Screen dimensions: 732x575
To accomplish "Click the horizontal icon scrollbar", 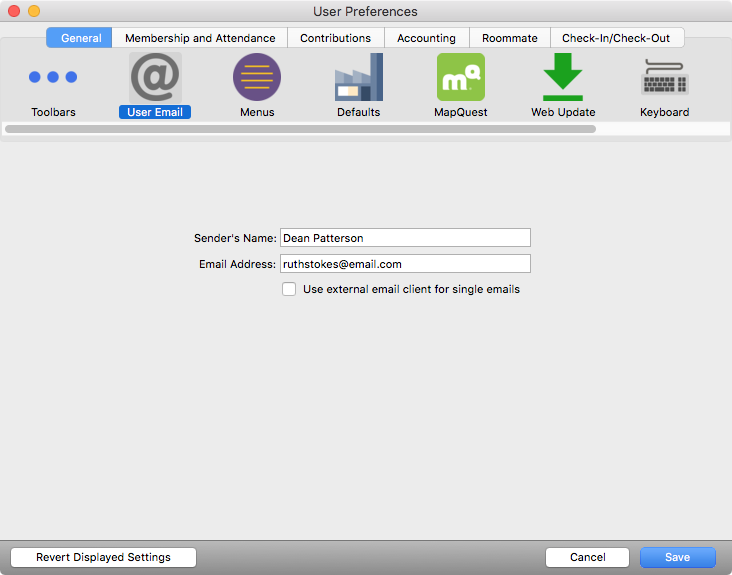I will [300, 129].
